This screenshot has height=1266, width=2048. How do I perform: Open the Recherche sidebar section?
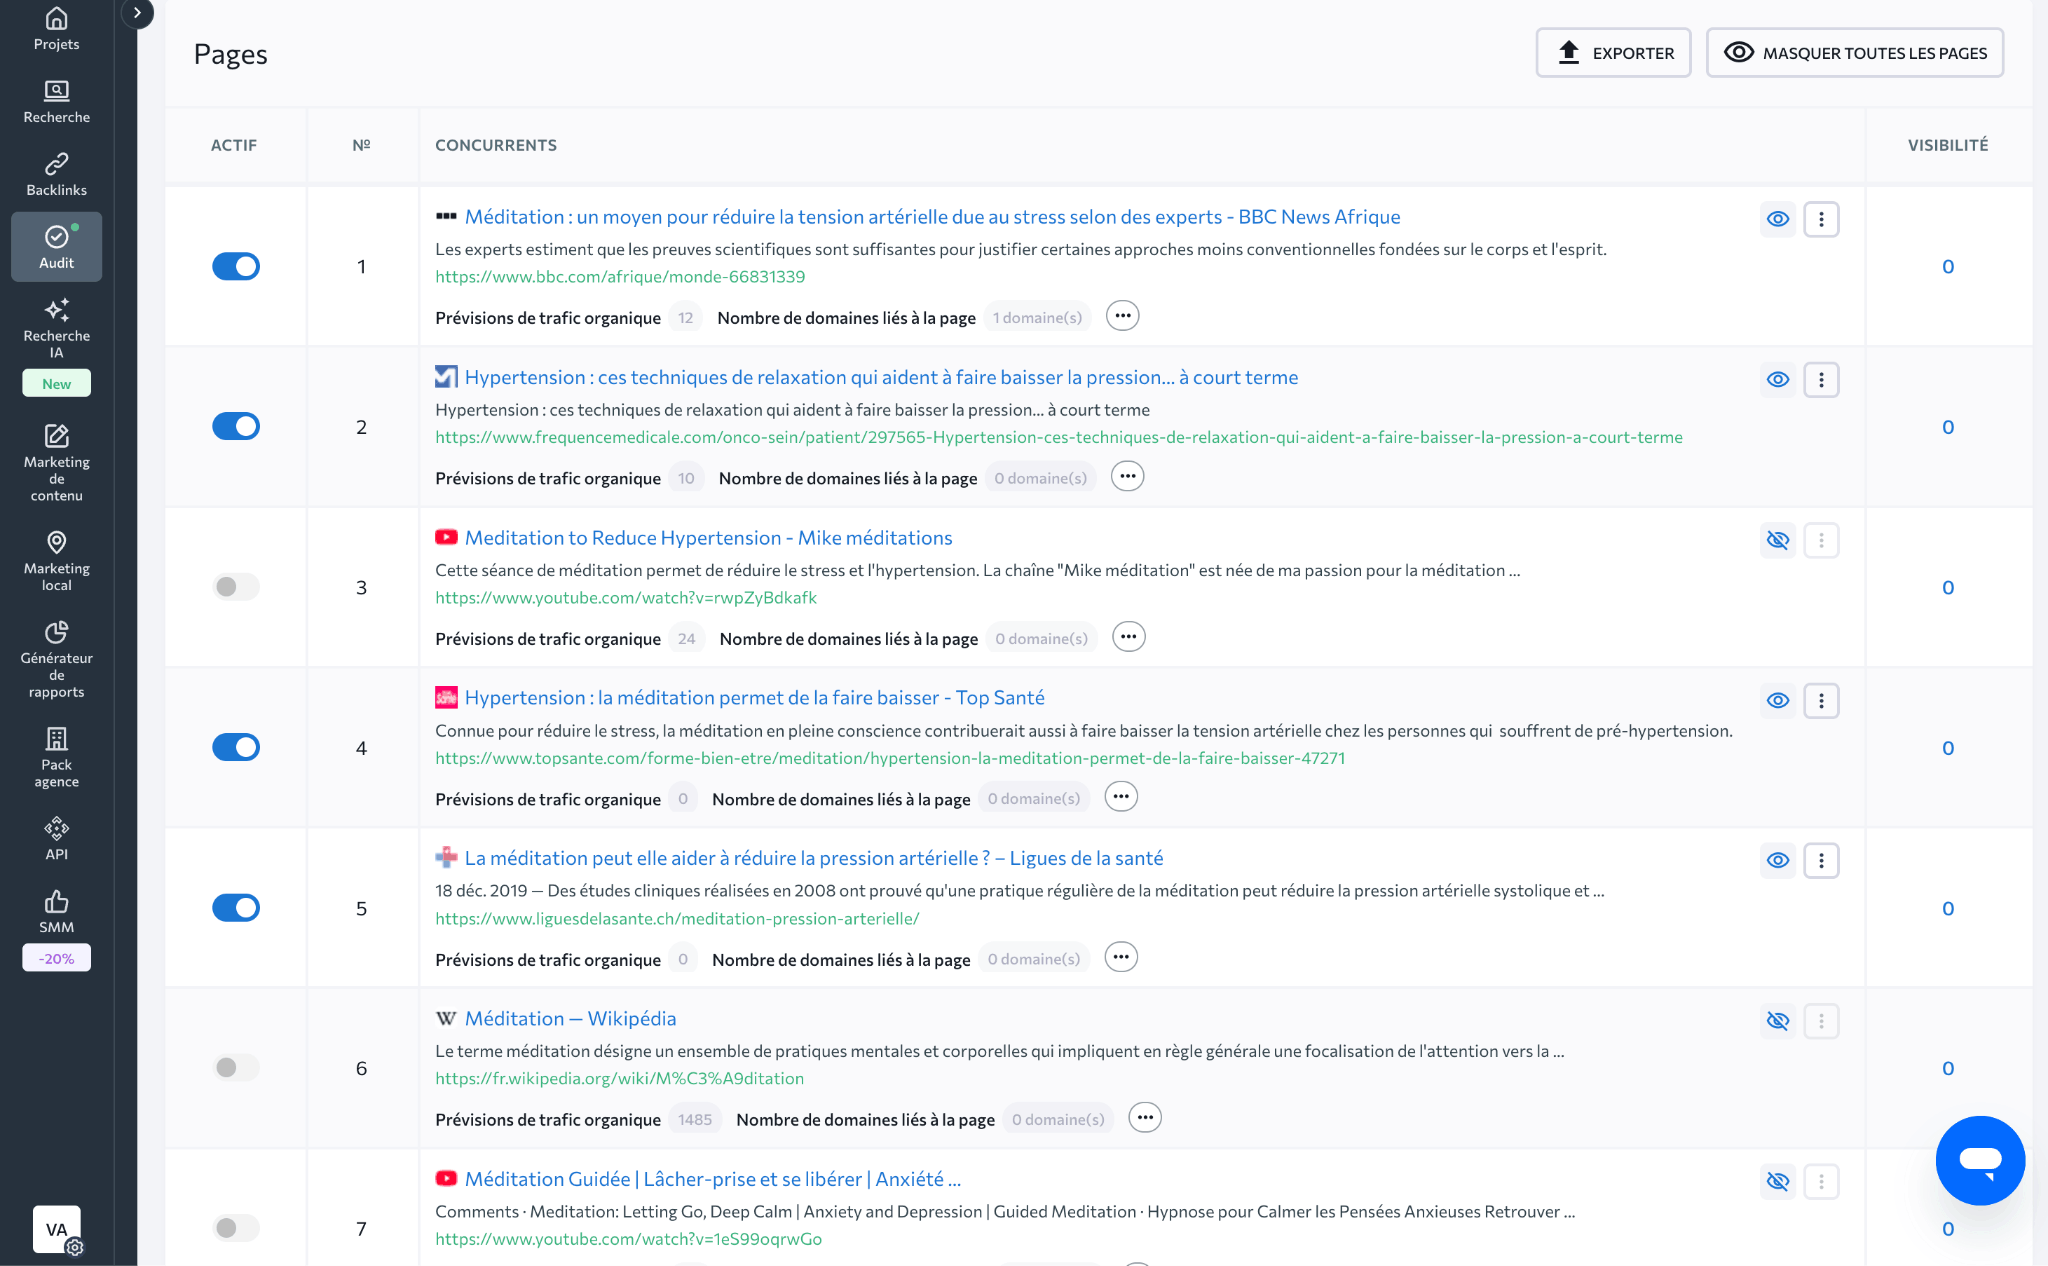[56, 102]
